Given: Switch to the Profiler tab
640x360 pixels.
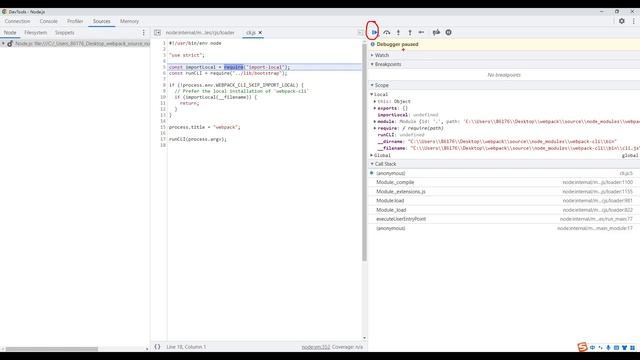Looking at the screenshot, I should 75,21.
